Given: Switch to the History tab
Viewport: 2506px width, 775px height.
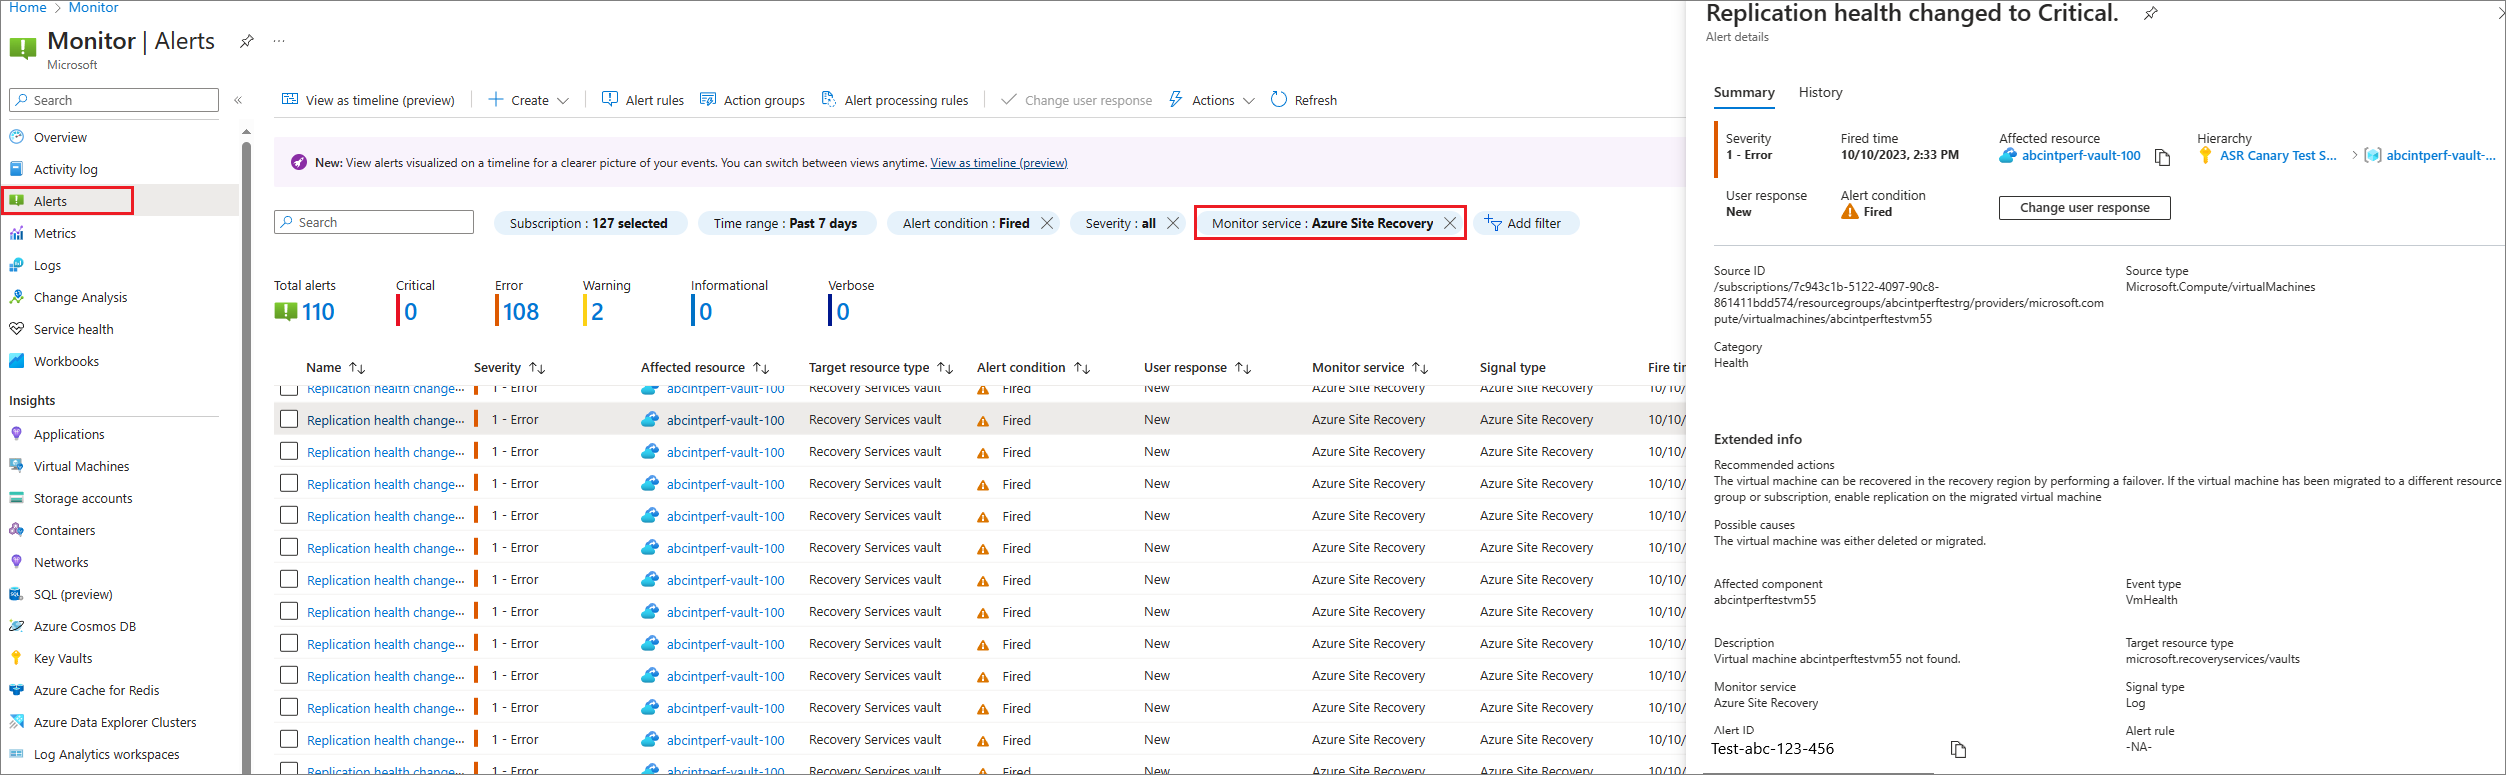Looking at the screenshot, I should click(x=1820, y=92).
